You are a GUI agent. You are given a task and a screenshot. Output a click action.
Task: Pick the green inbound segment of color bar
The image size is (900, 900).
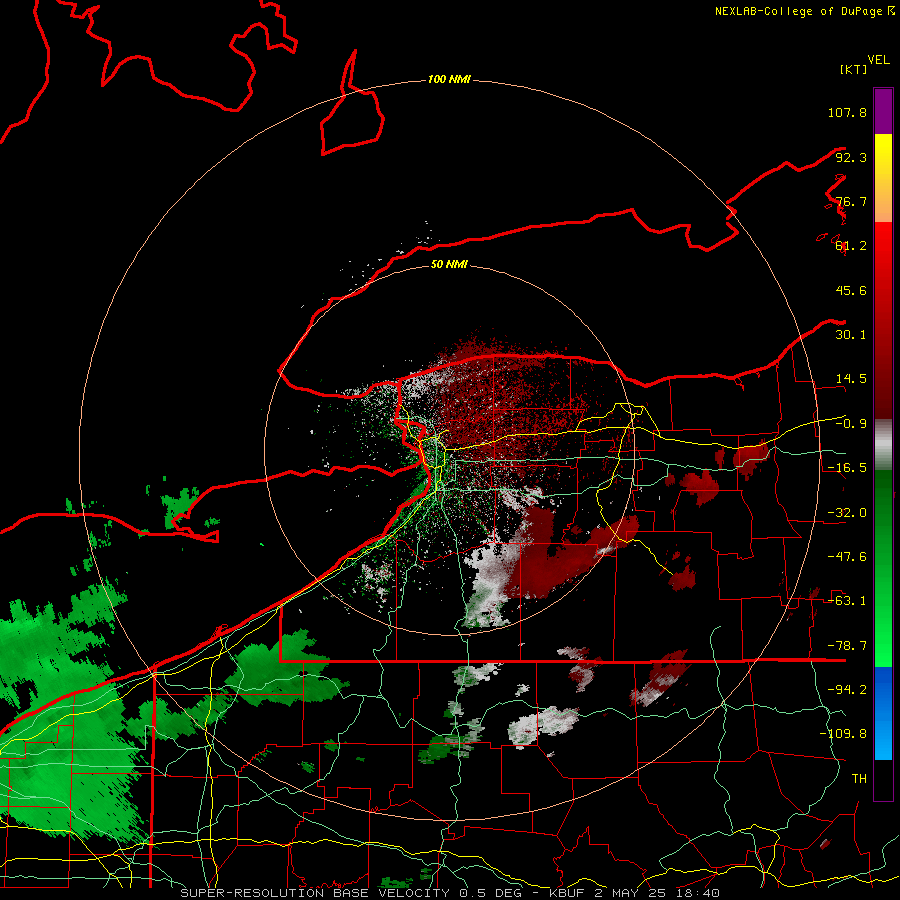pyautogui.click(x=883, y=569)
